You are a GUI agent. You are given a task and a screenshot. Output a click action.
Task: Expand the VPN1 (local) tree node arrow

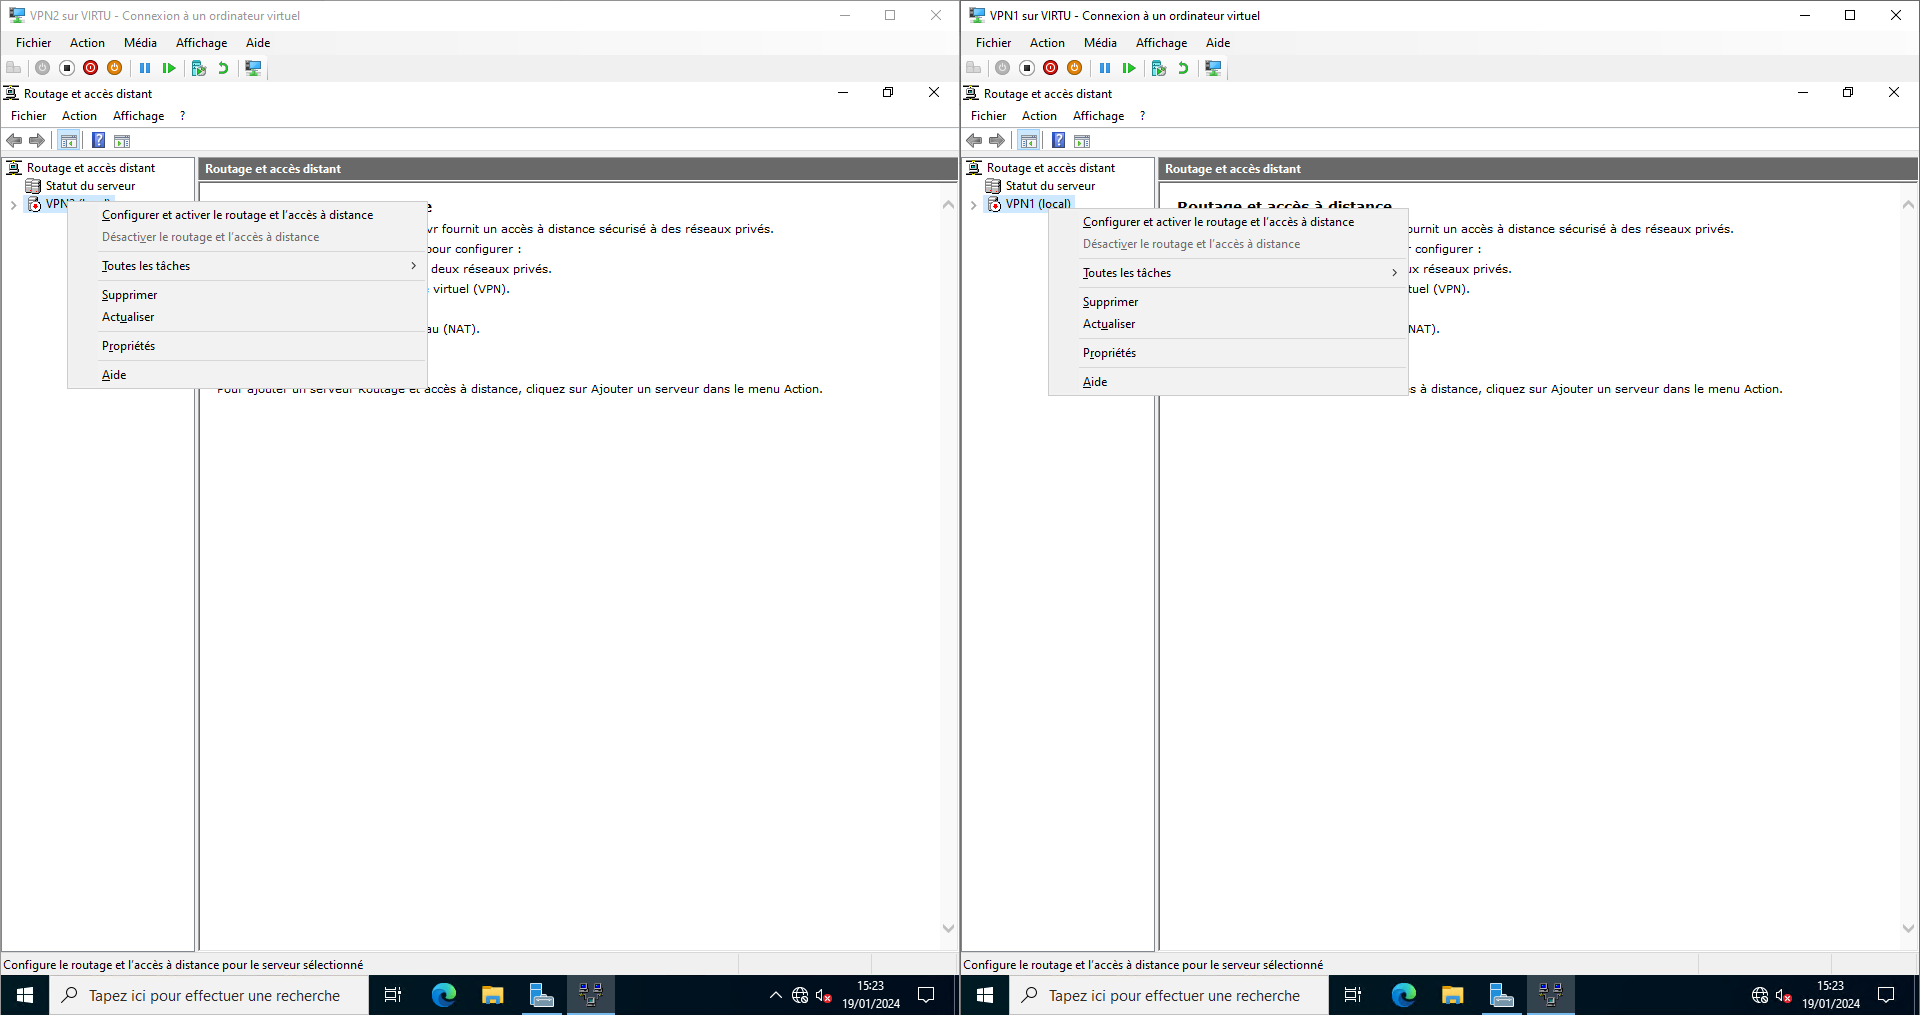pos(974,205)
